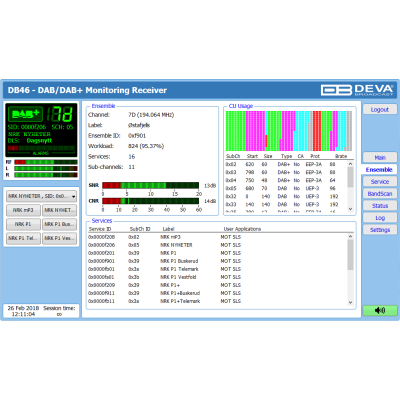Click the SNR level meter bar

coord(151,185)
